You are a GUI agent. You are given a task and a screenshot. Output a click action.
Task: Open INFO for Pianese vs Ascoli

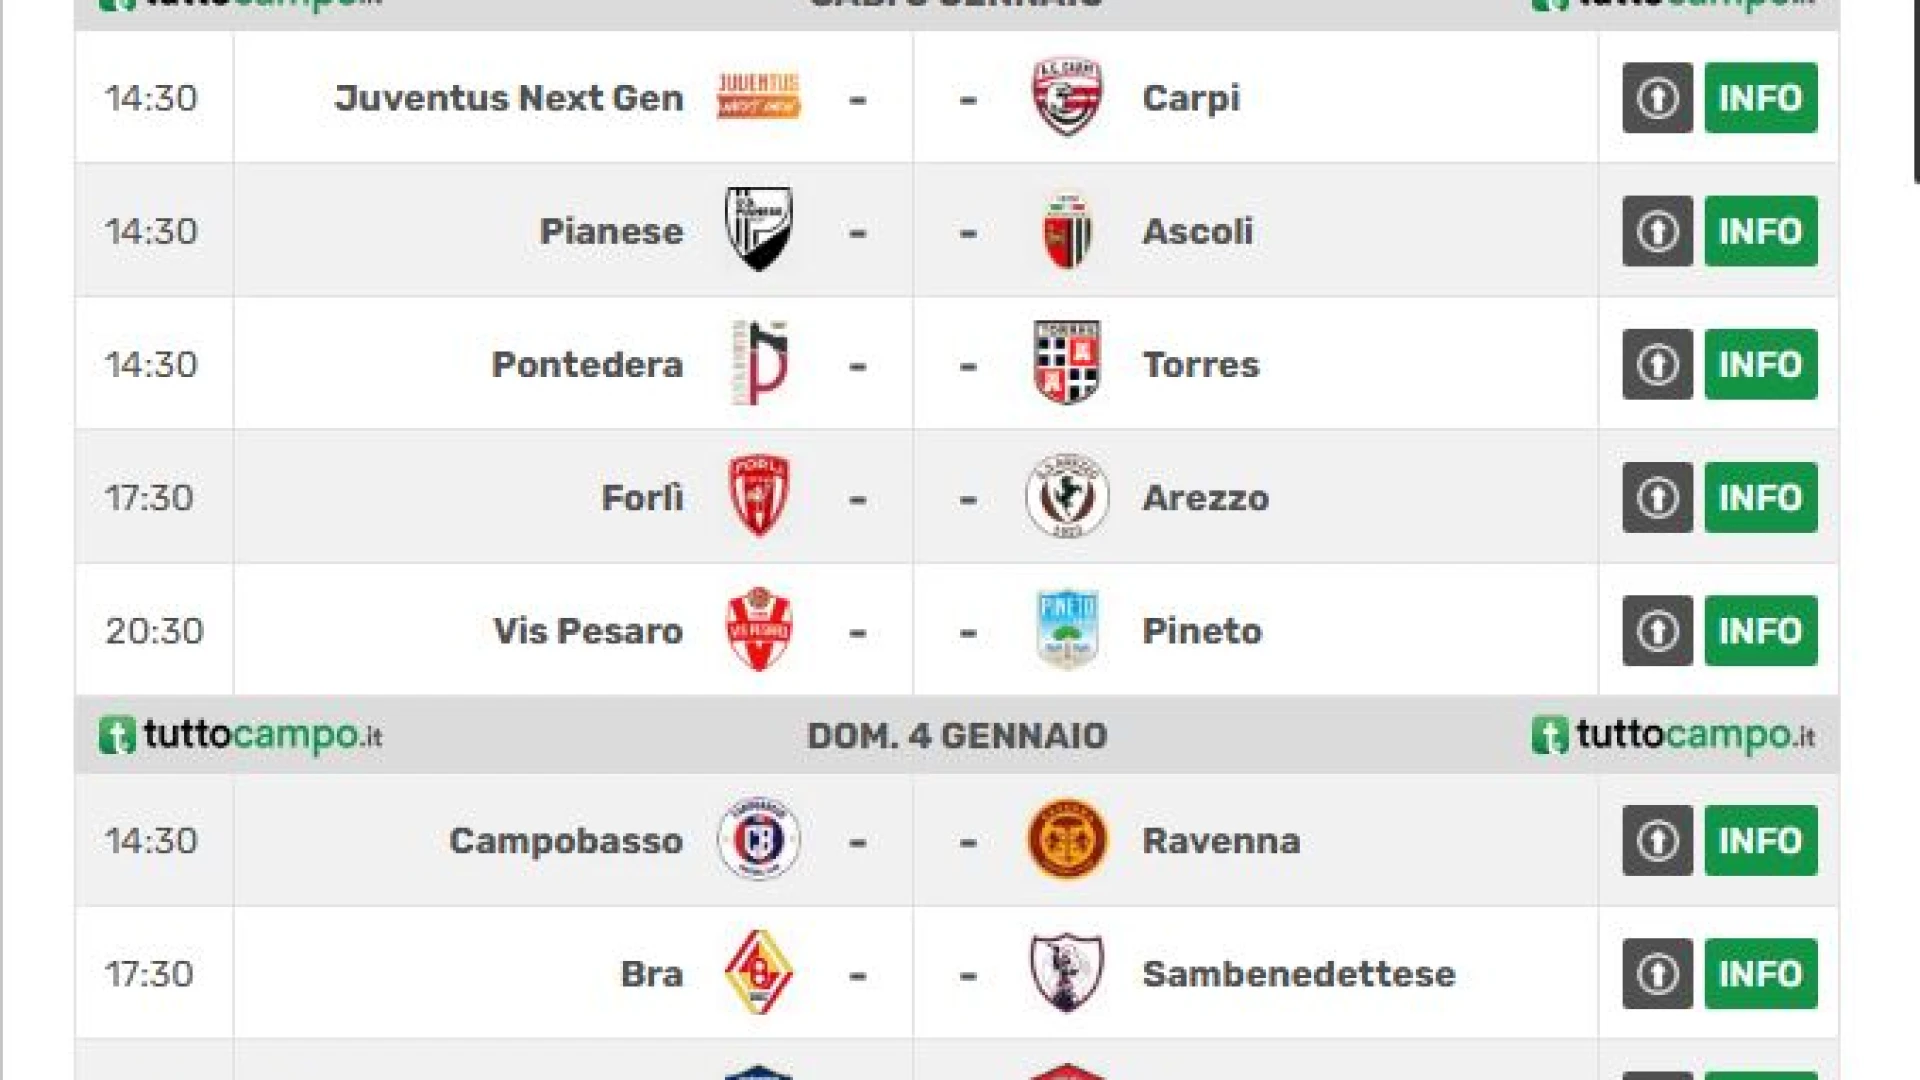(x=1760, y=231)
